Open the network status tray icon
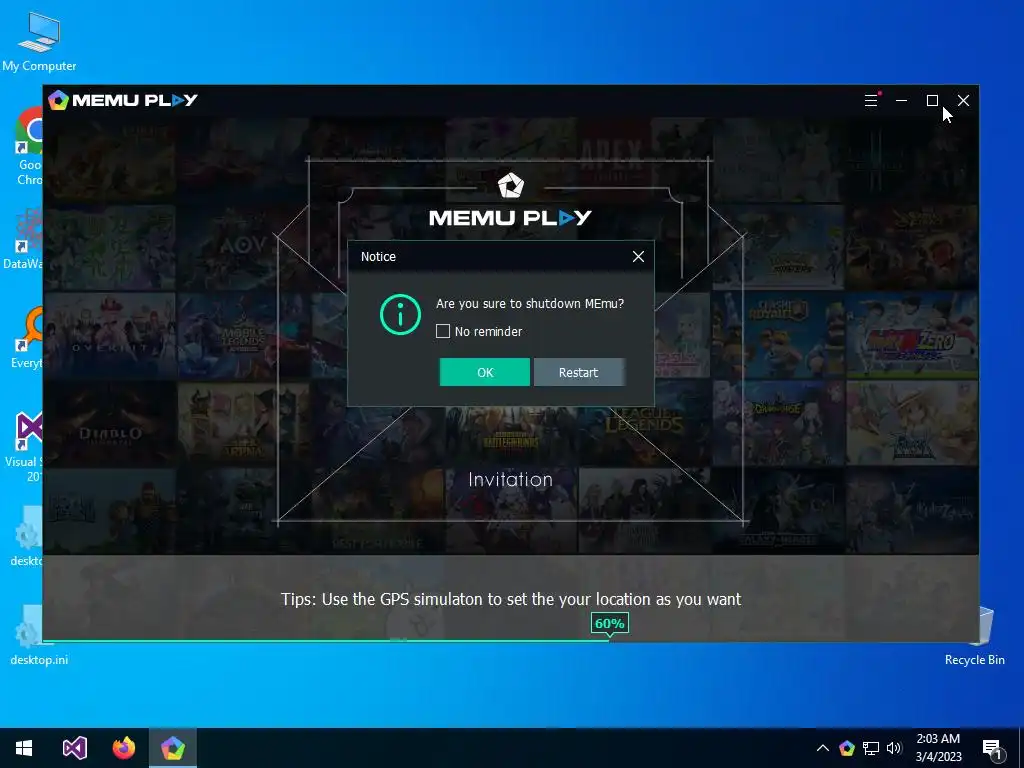Image resolution: width=1024 pixels, height=768 pixels. click(871, 748)
